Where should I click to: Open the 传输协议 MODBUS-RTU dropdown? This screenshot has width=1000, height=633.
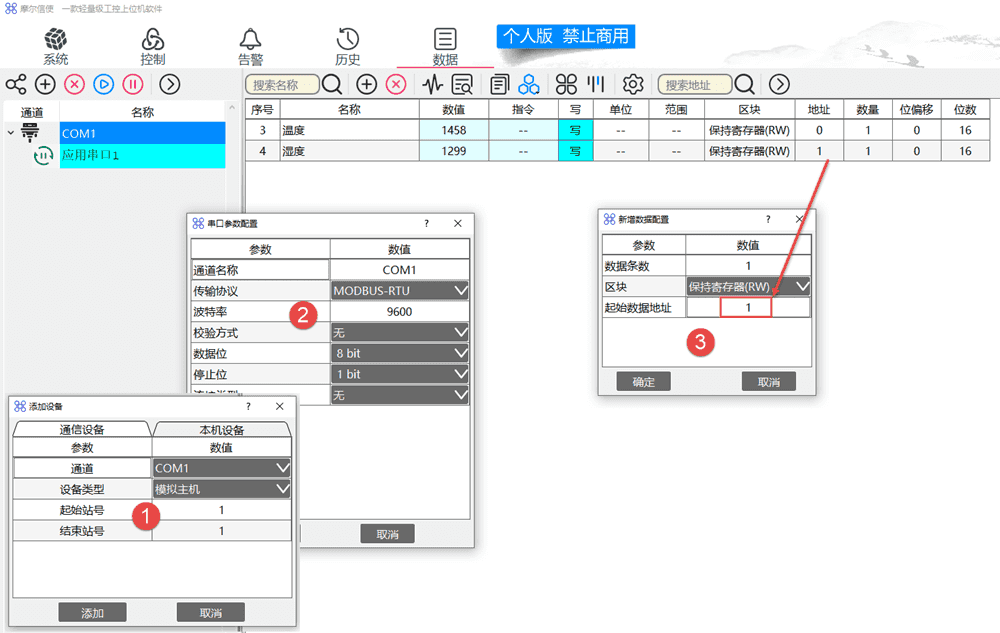(x=400, y=291)
